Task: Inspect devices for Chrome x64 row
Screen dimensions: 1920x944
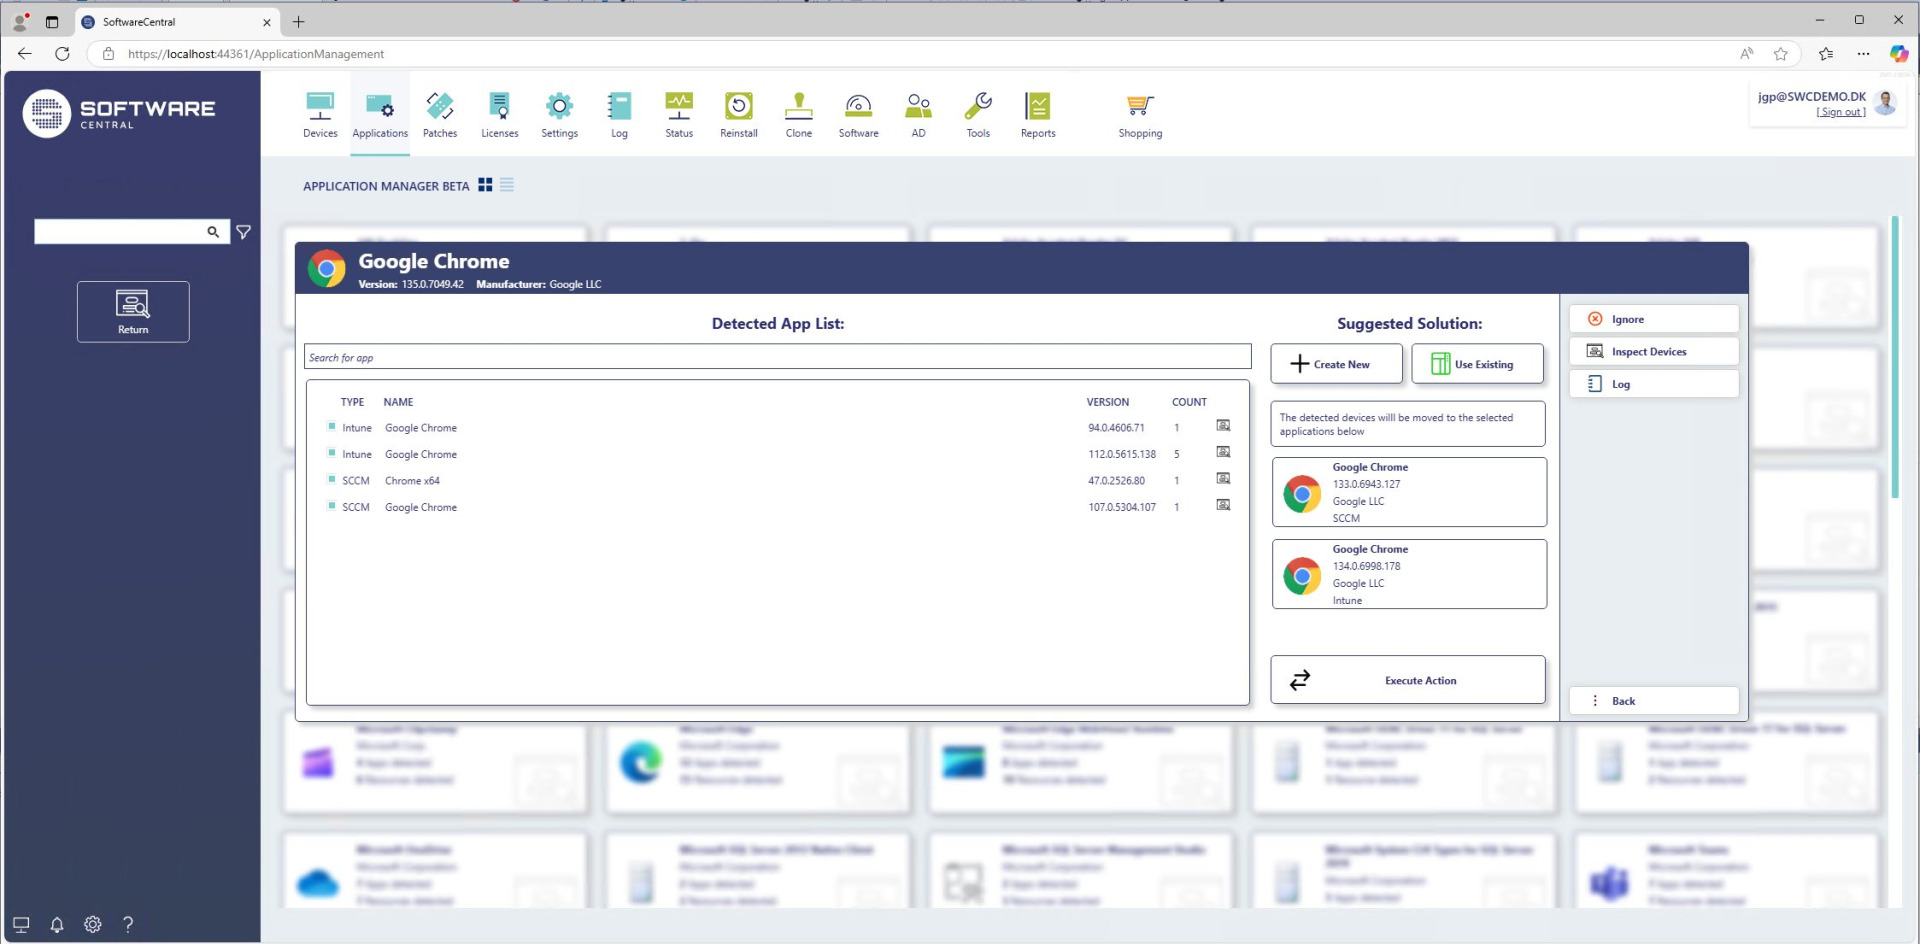Action: (1223, 479)
